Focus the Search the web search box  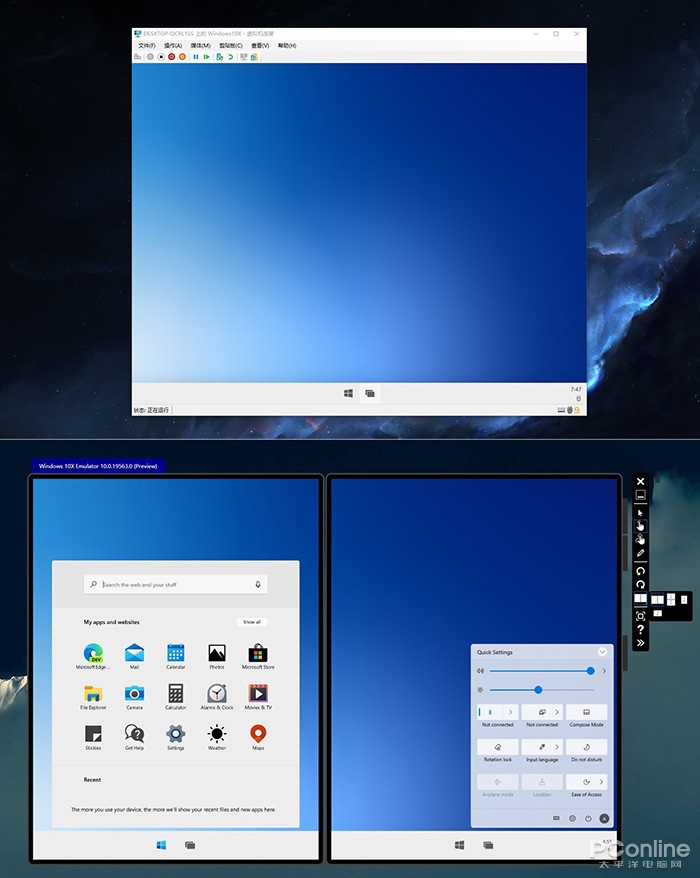coord(175,584)
